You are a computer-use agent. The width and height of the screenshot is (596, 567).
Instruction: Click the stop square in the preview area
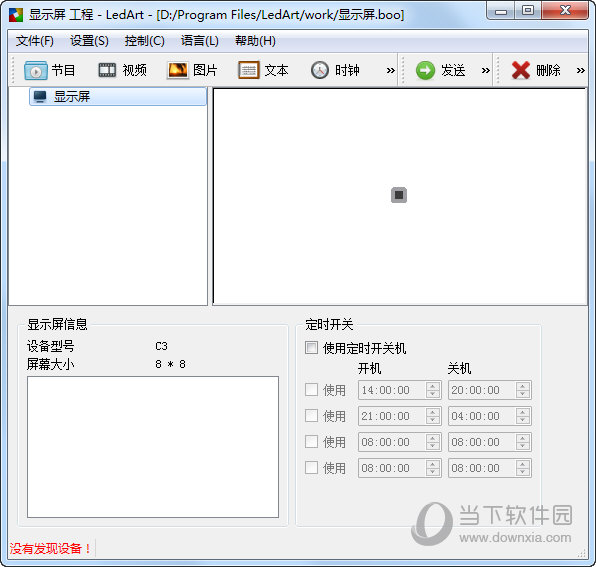(399, 195)
